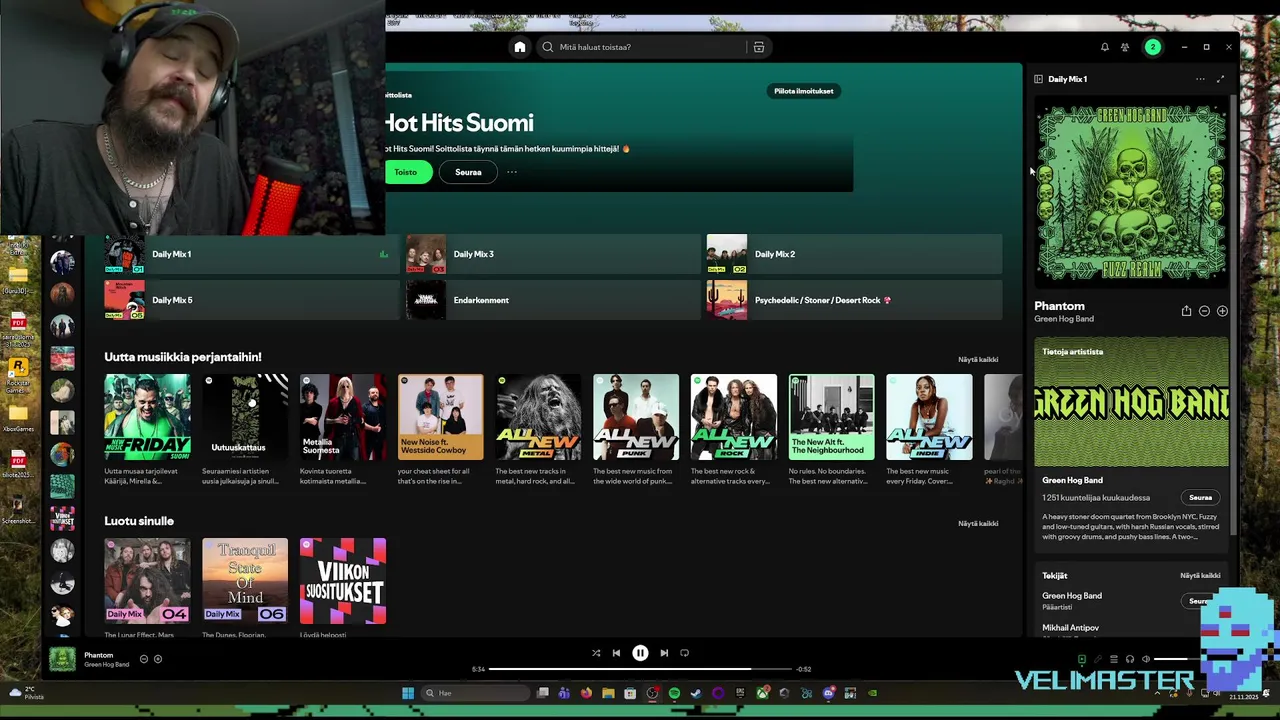Open Daily Mix 1 shortcut tile
Screen dimensions: 1280x720
[252, 254]
